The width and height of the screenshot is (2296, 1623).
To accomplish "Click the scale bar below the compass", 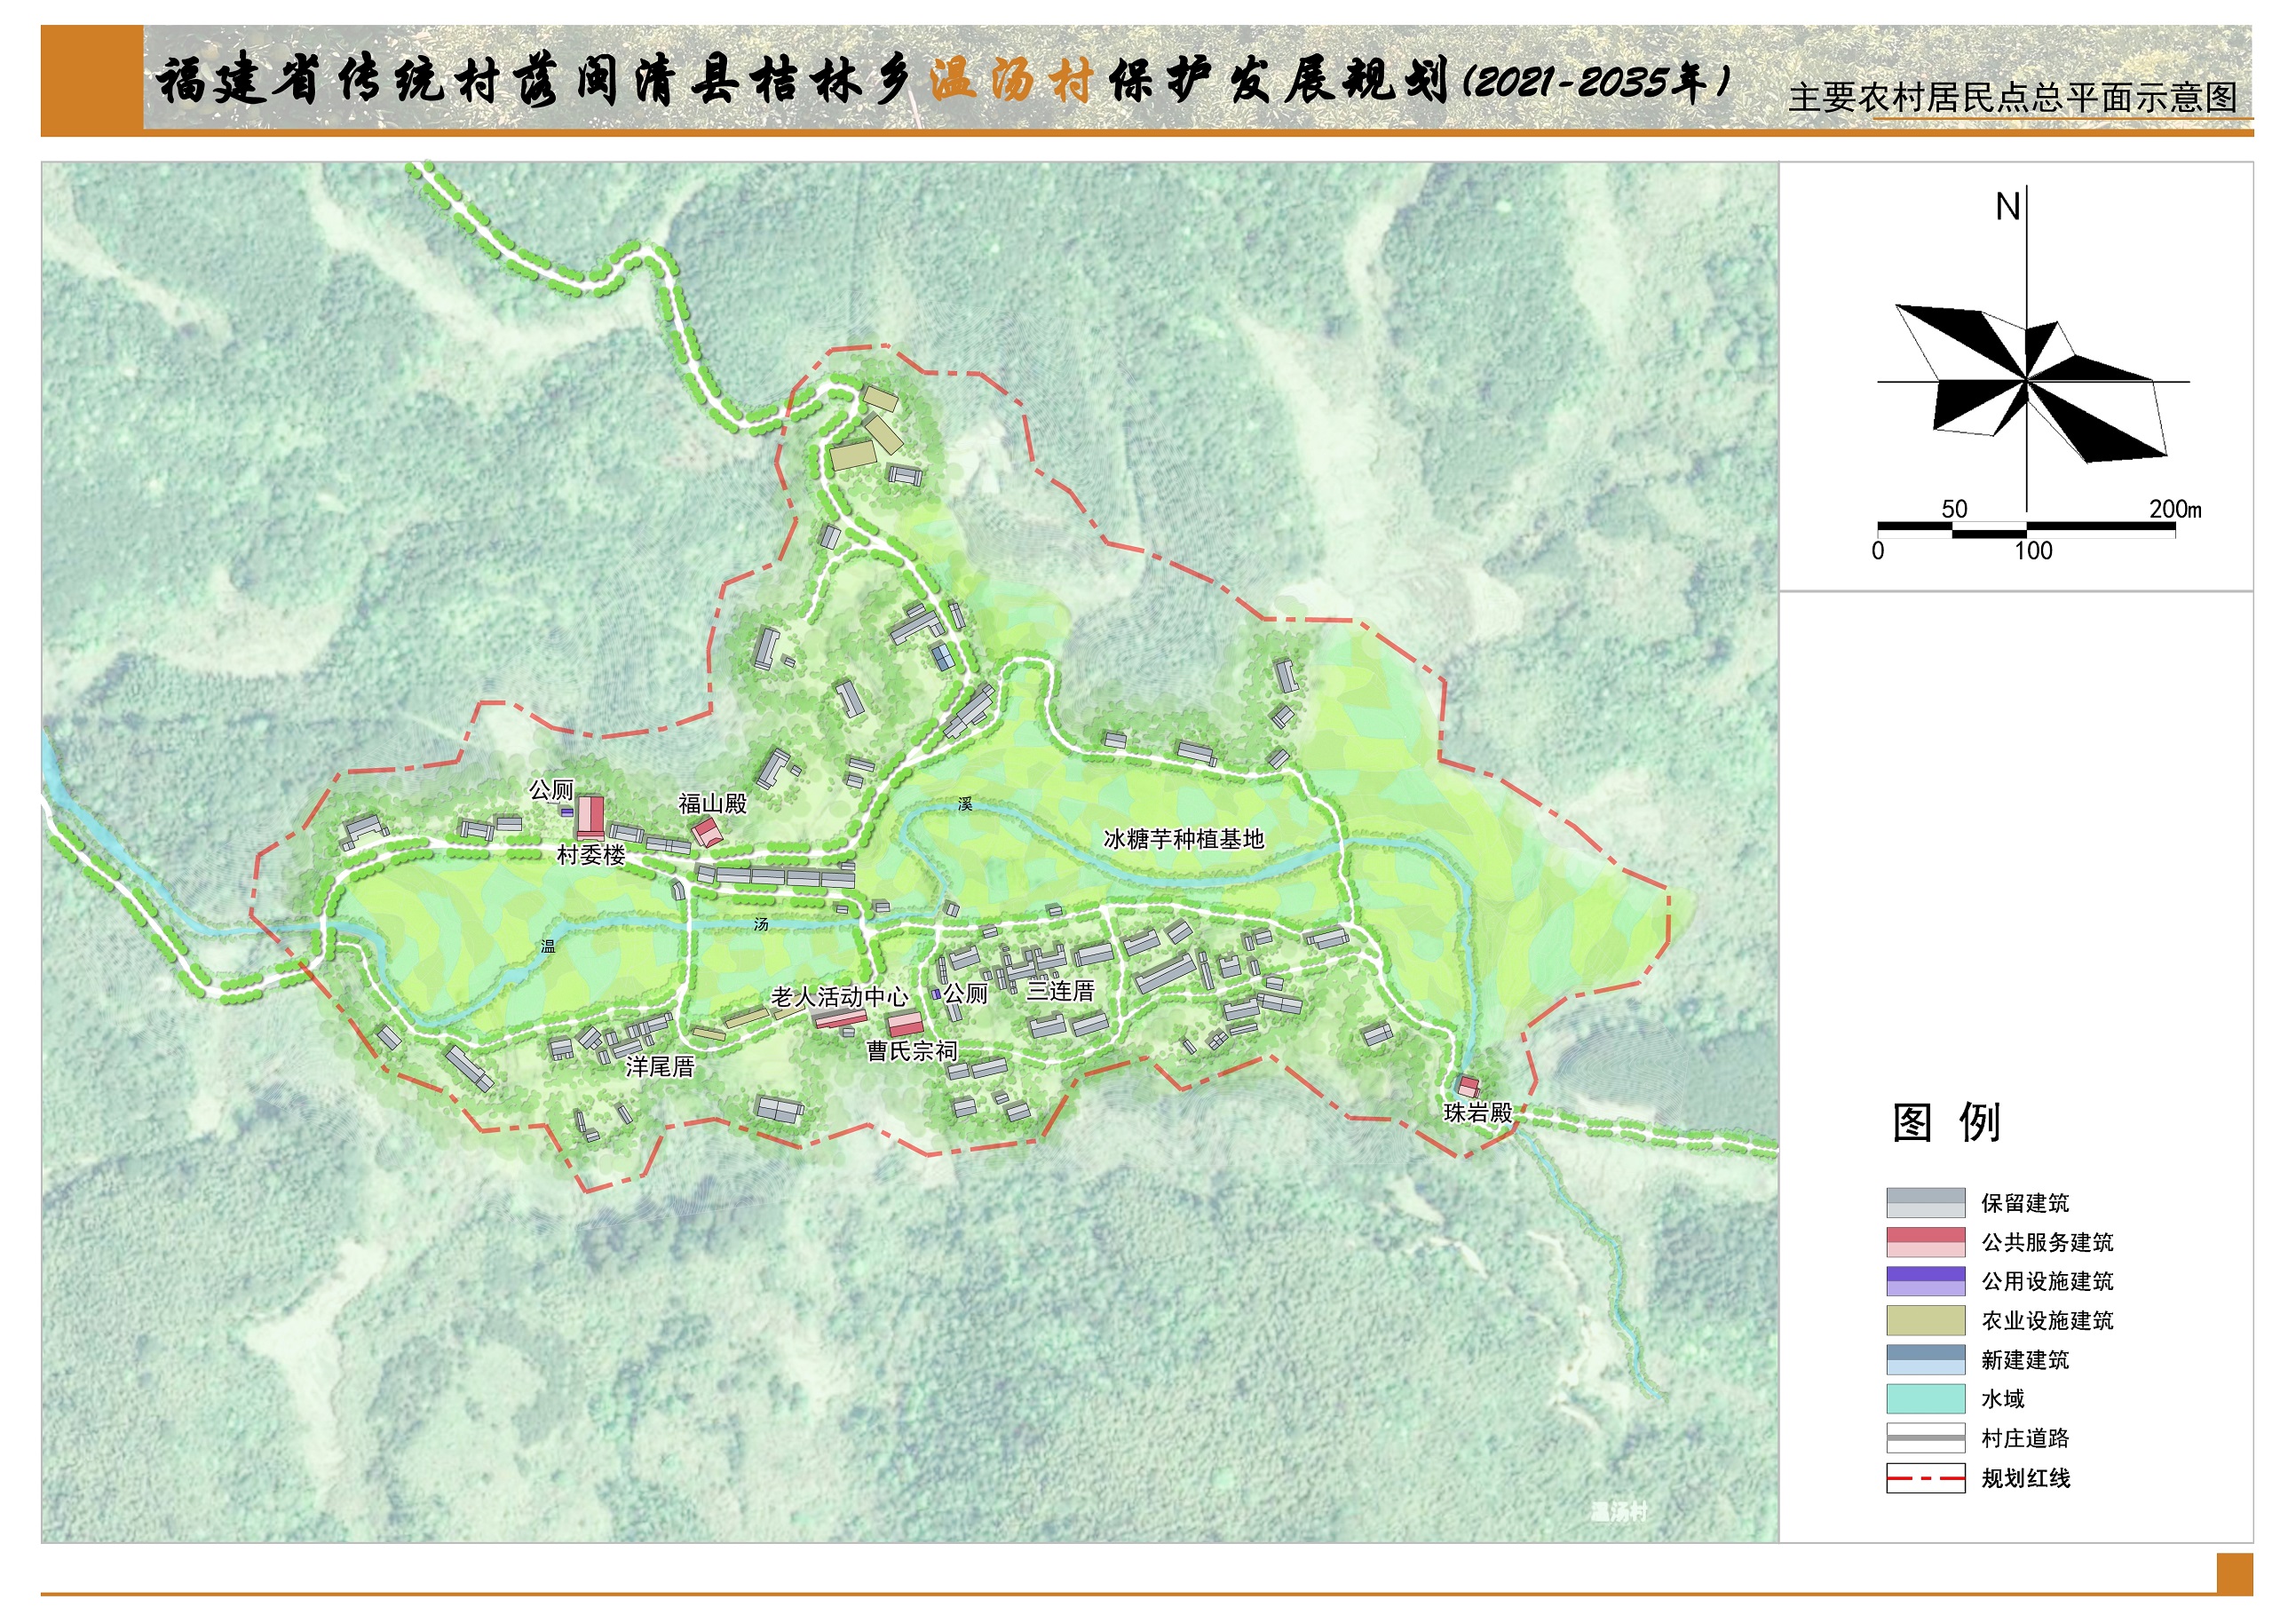I will tap(2026, 530).
